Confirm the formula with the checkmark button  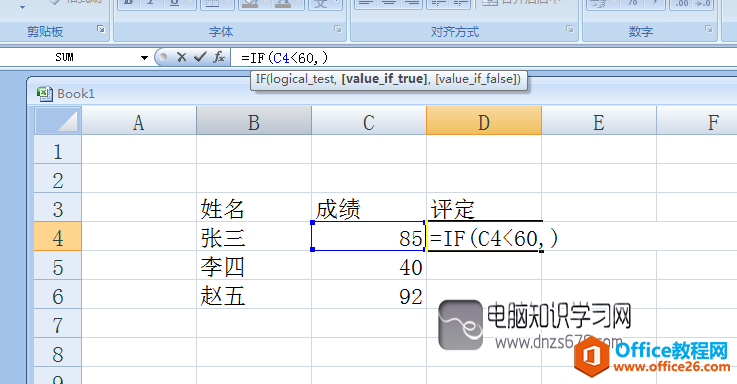[200, 57]
